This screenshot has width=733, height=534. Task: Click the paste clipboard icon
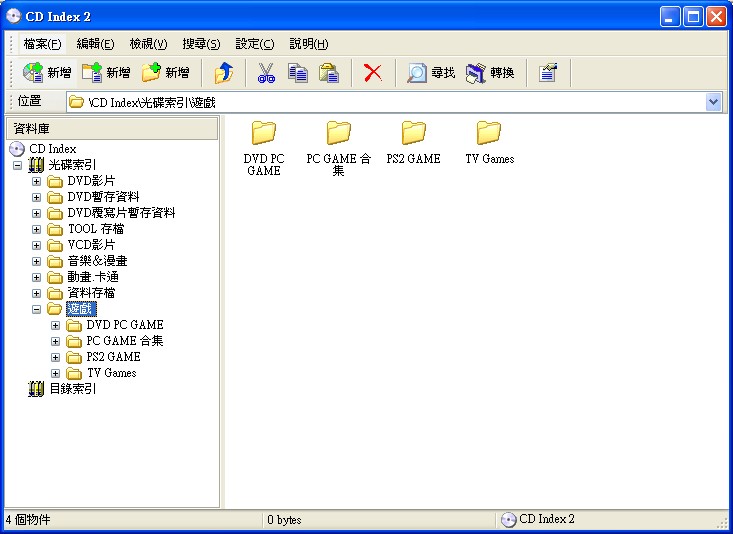[x=328, y=73]
